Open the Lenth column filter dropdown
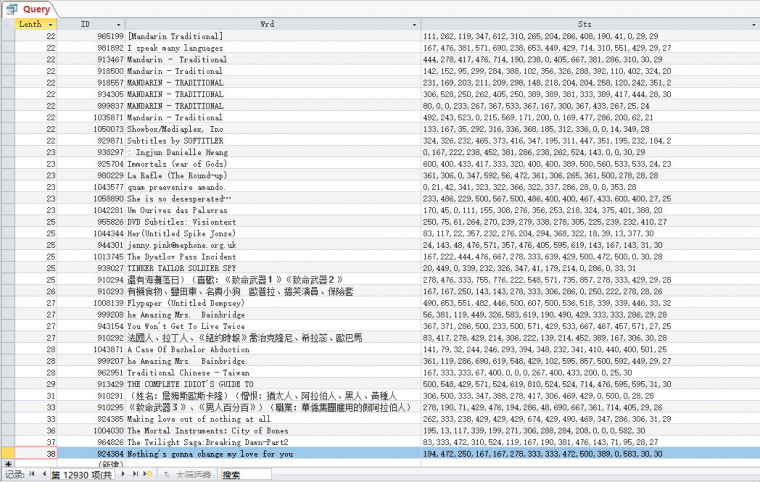760x482 pixels. [x=50, y=24]
